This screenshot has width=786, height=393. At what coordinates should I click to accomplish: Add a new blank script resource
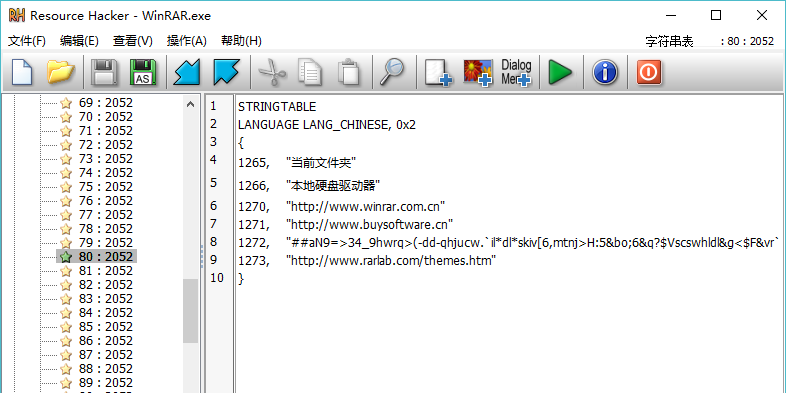(x=439, y=72)
